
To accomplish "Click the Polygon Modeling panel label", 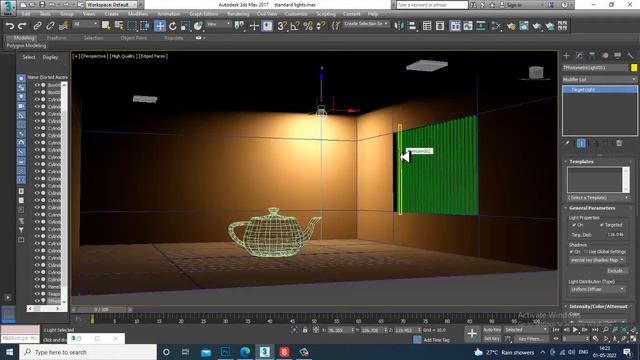I will click(27, 46).
